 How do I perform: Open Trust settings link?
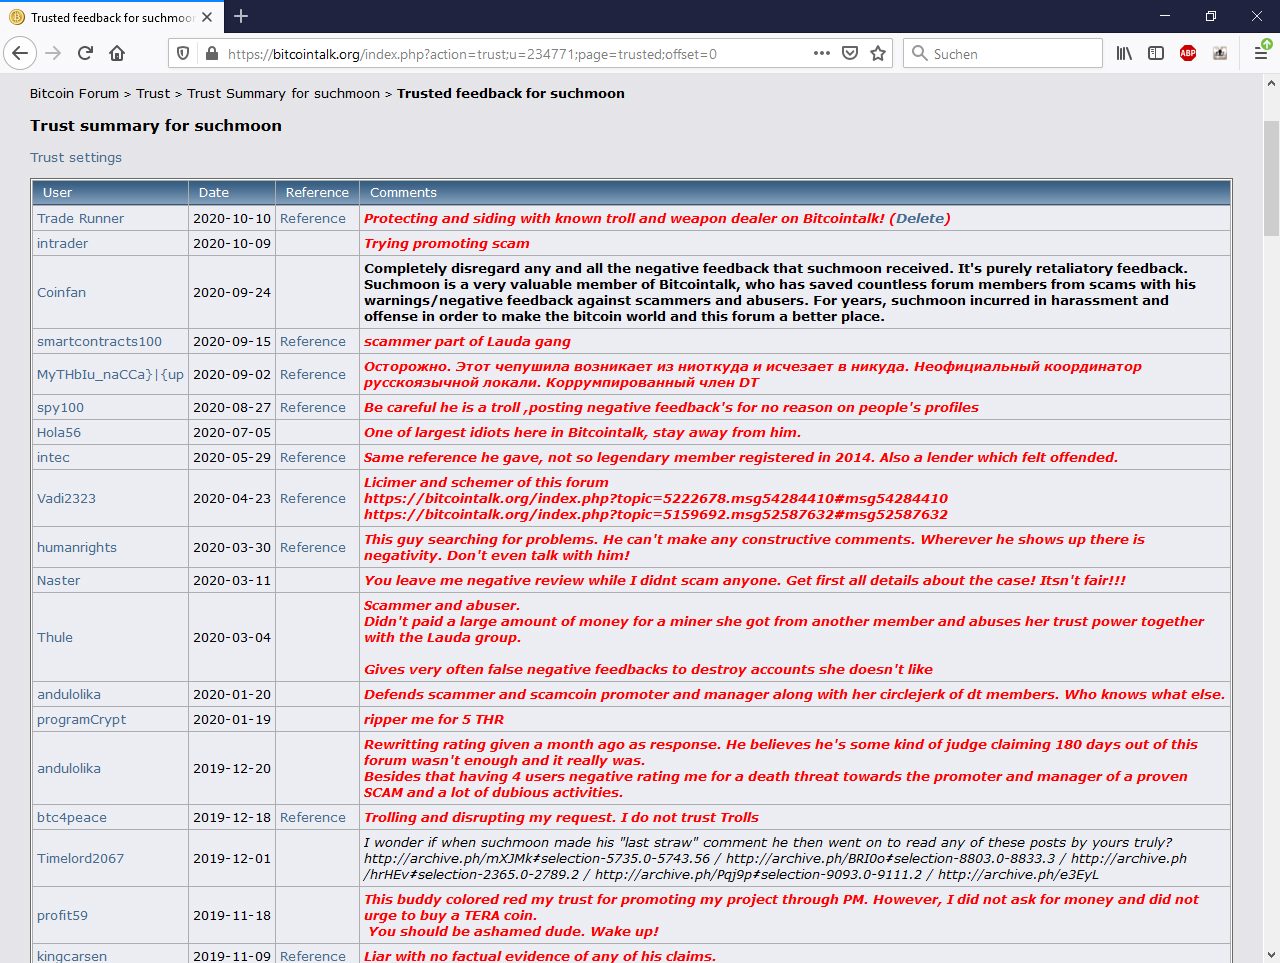pos(76,157)
